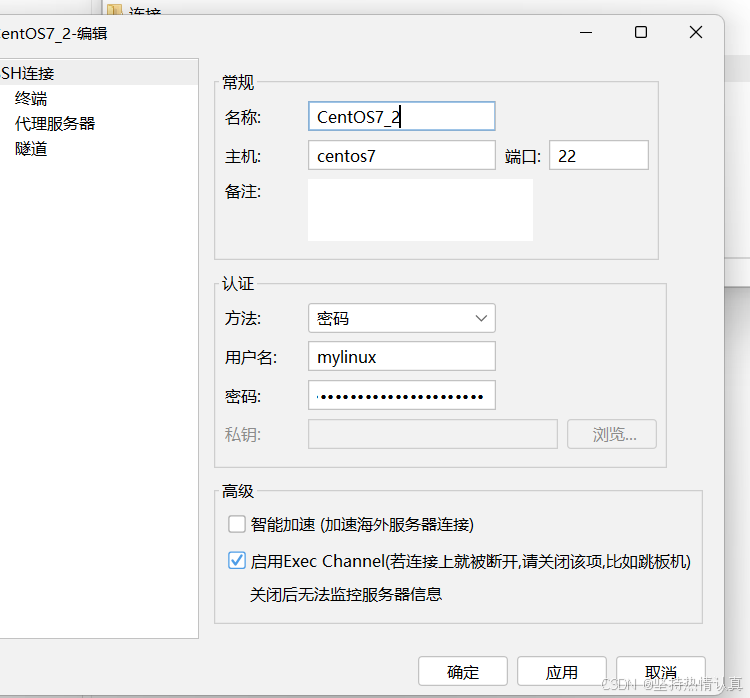Open the 方法 authentication method dropdown
Screen dimensions: 750x698
402,318
